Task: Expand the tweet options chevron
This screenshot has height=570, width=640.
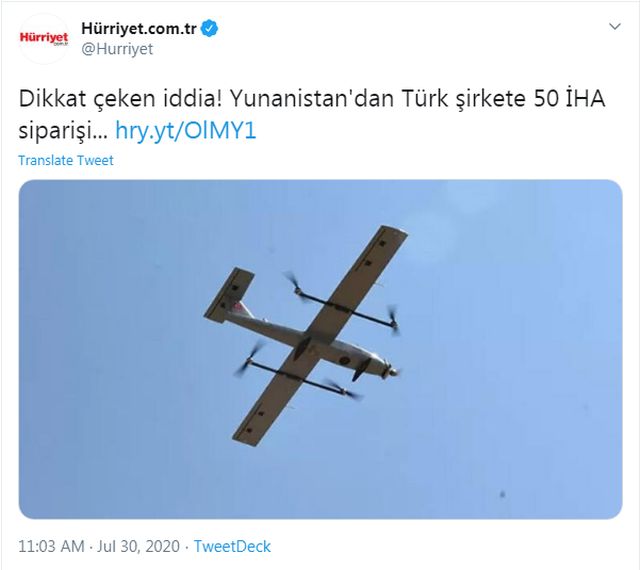Action: pos(615,27)
